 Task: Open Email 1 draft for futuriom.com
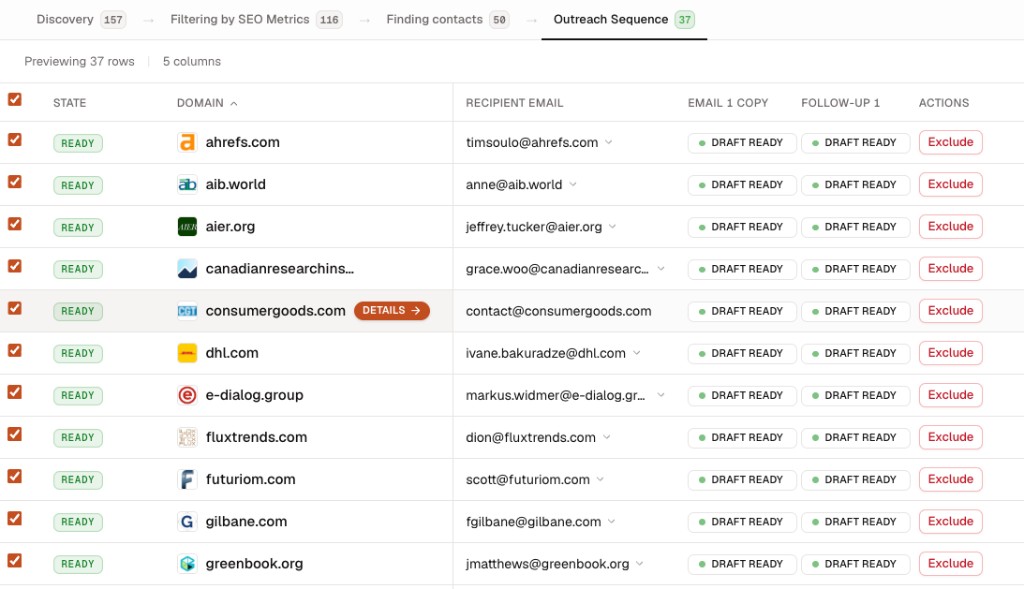(x=742, y=480)
